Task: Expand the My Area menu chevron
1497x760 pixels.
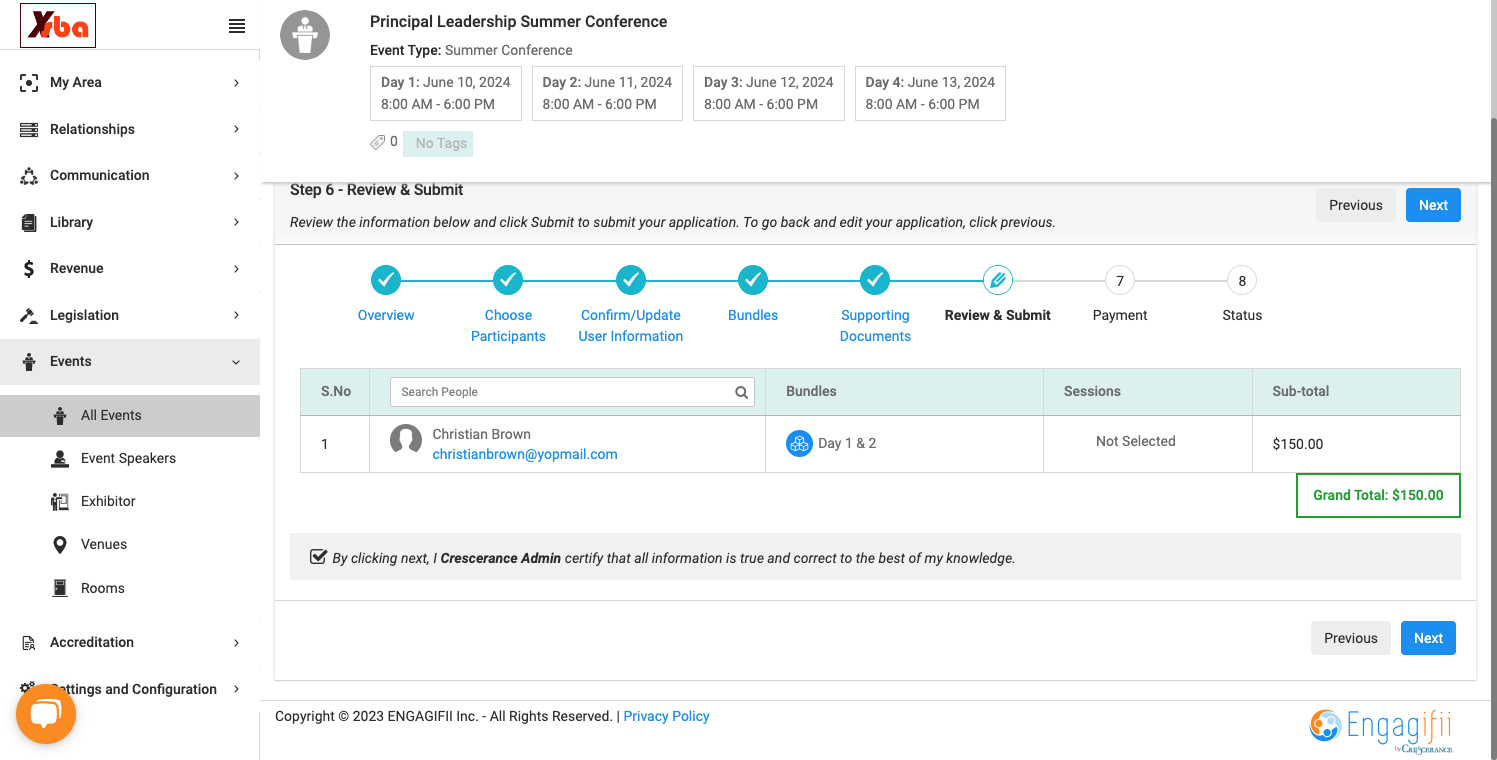Action: pyautogui.click(x=237, y=83)
